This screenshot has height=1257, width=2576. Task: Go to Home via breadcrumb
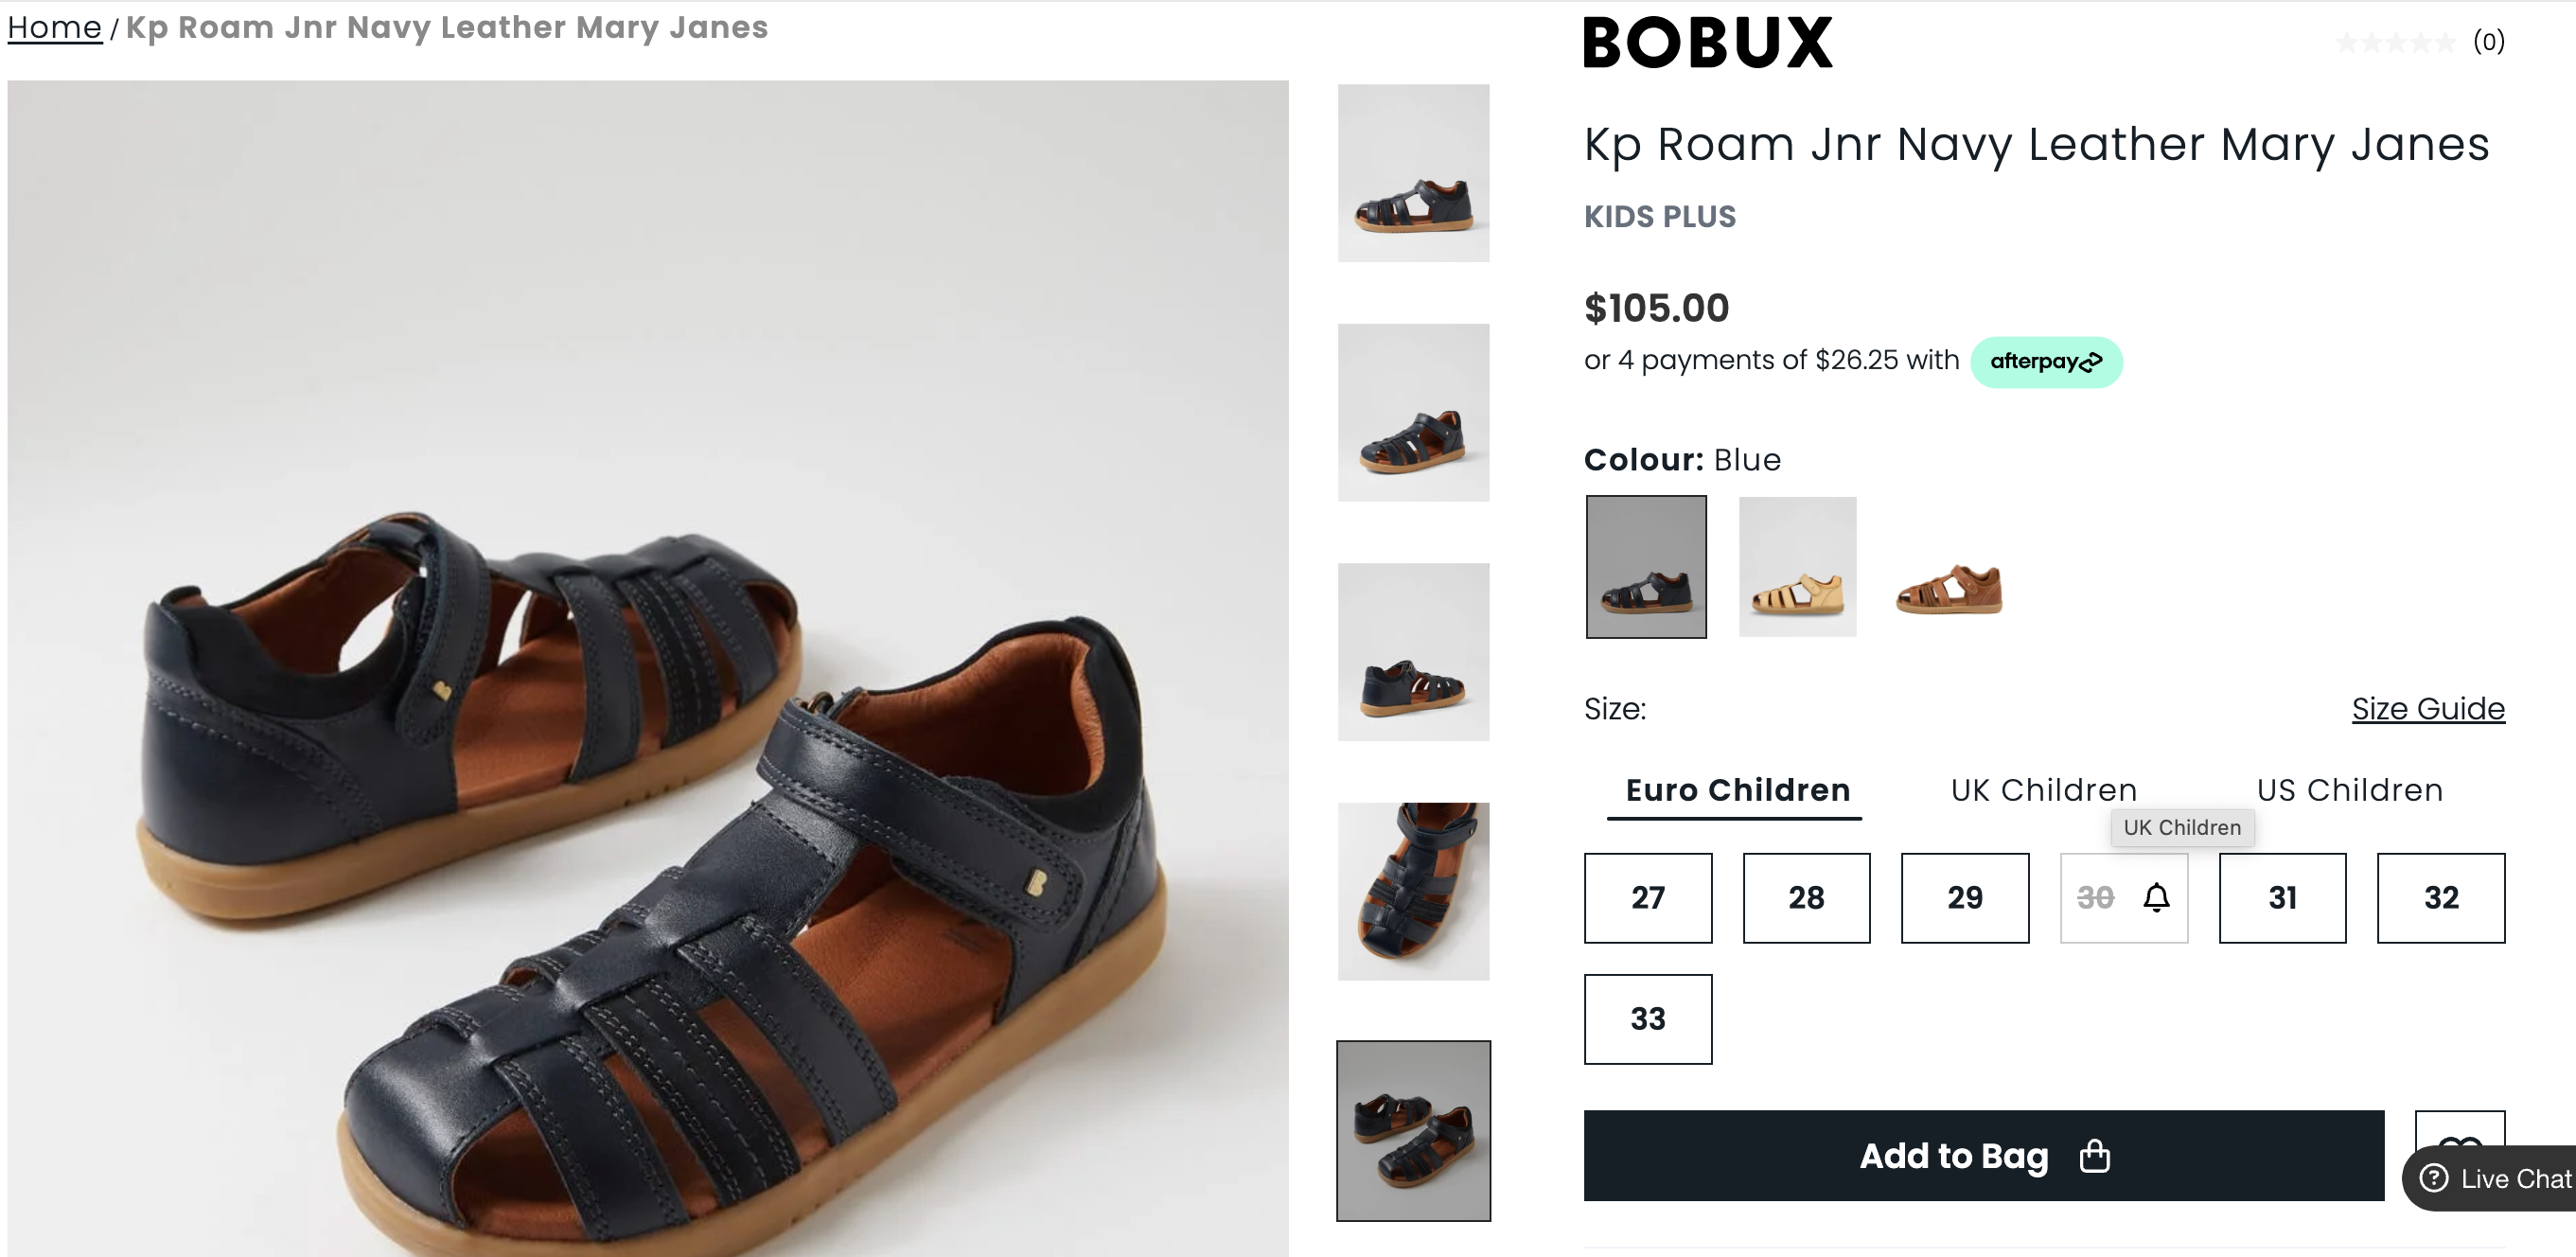pos(54,27)
